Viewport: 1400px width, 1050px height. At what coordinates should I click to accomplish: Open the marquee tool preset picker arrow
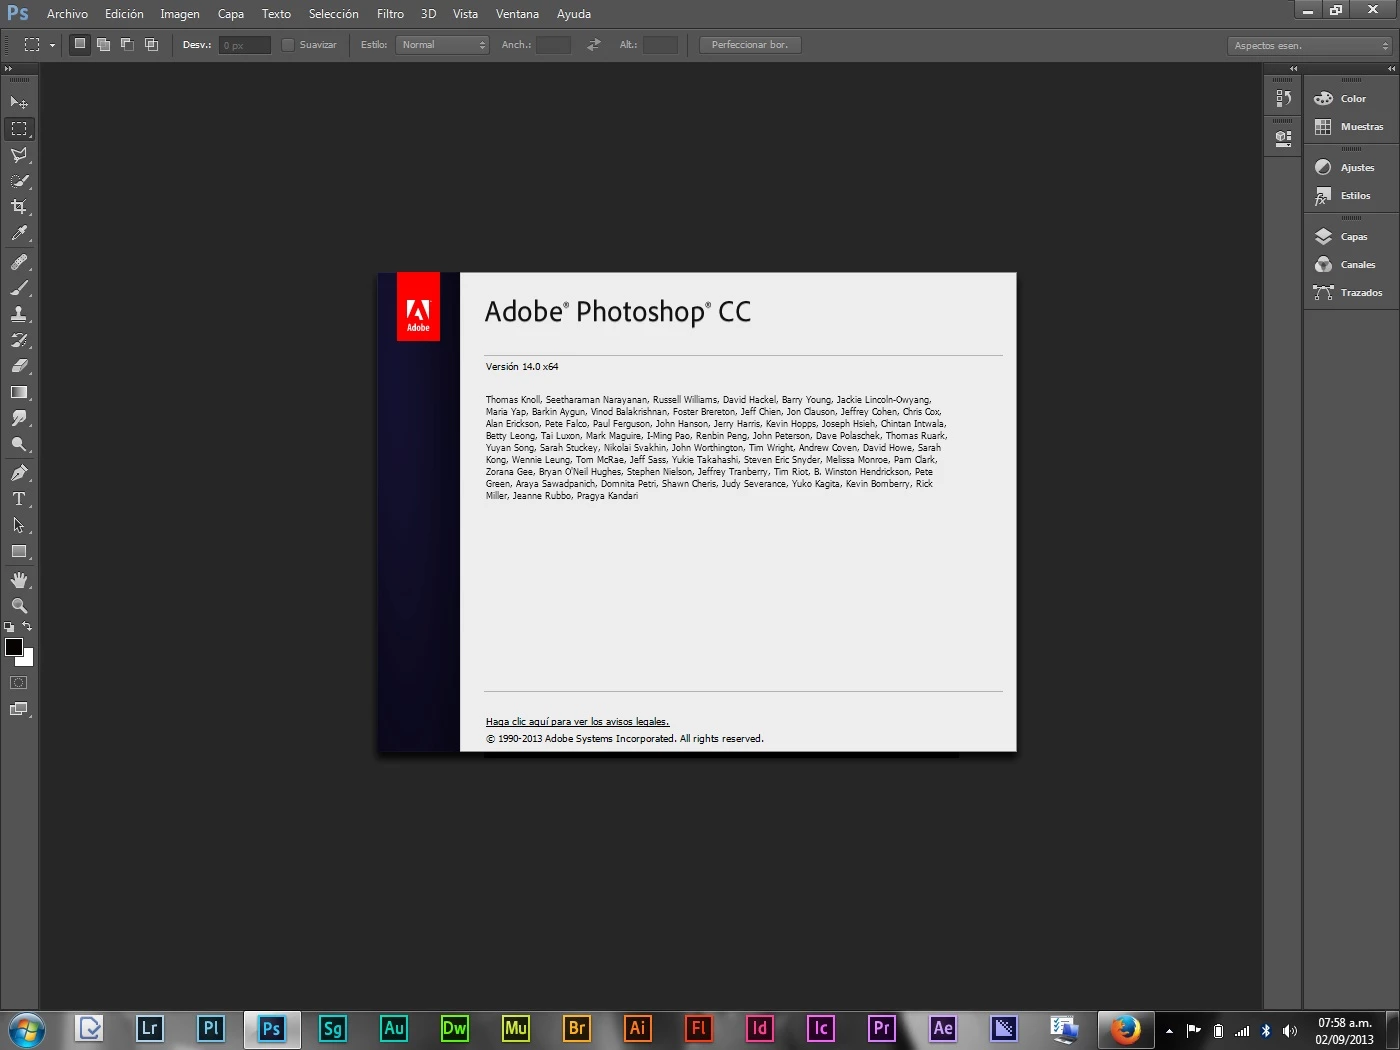coord(52,45)
